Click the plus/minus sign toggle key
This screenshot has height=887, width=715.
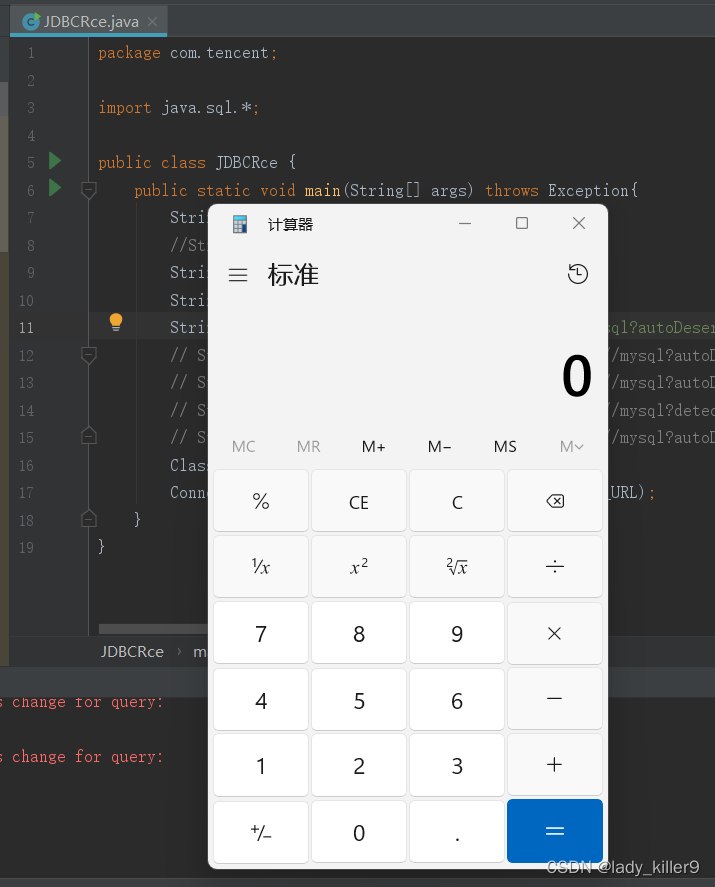[x=261, y=832]
